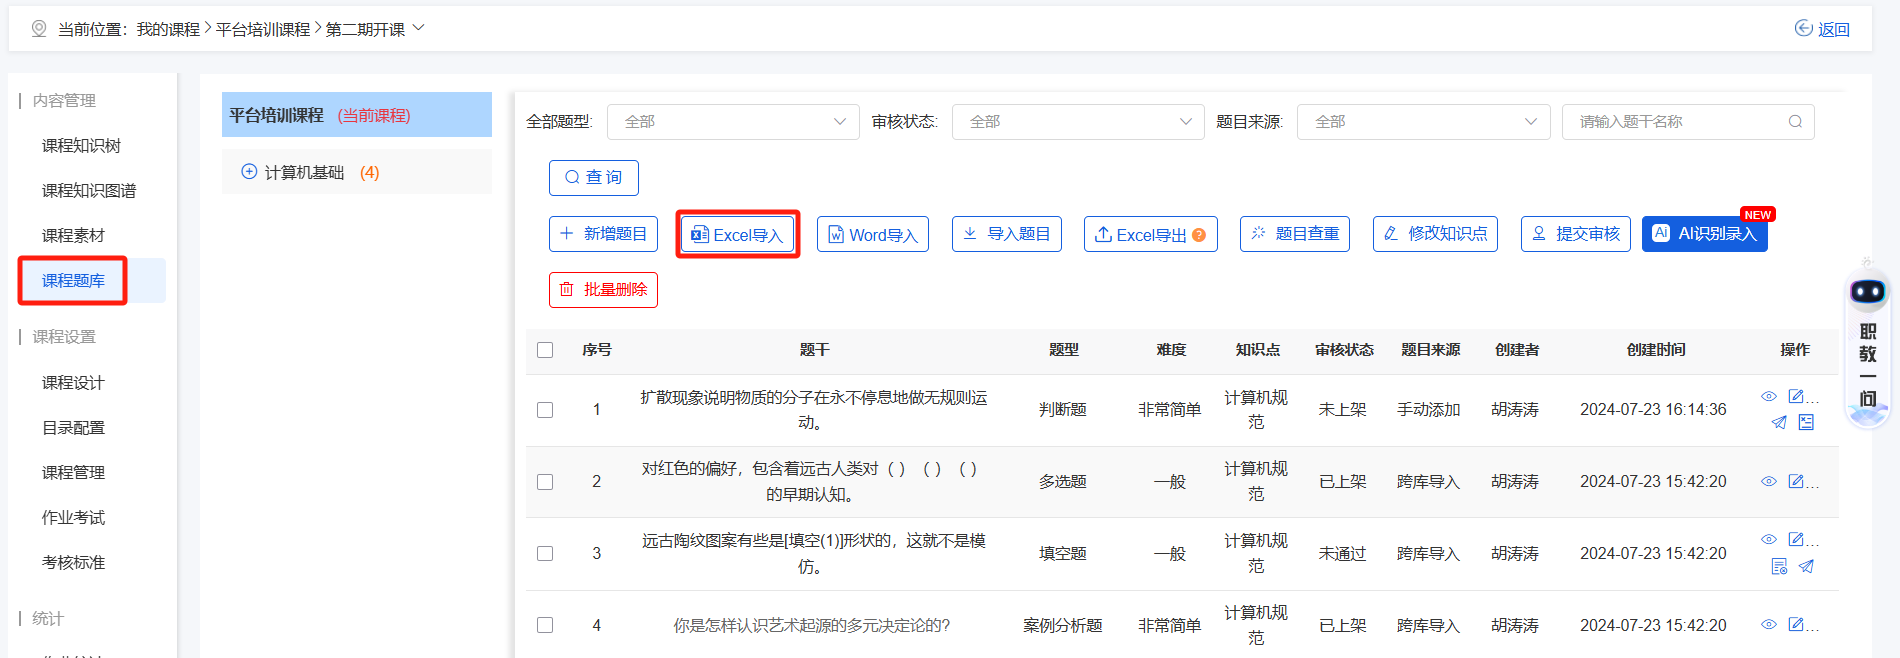Viewport: 1900px width, 658px height.
Task: Check the checkbox for row 2
Action: tap(545, 482)
